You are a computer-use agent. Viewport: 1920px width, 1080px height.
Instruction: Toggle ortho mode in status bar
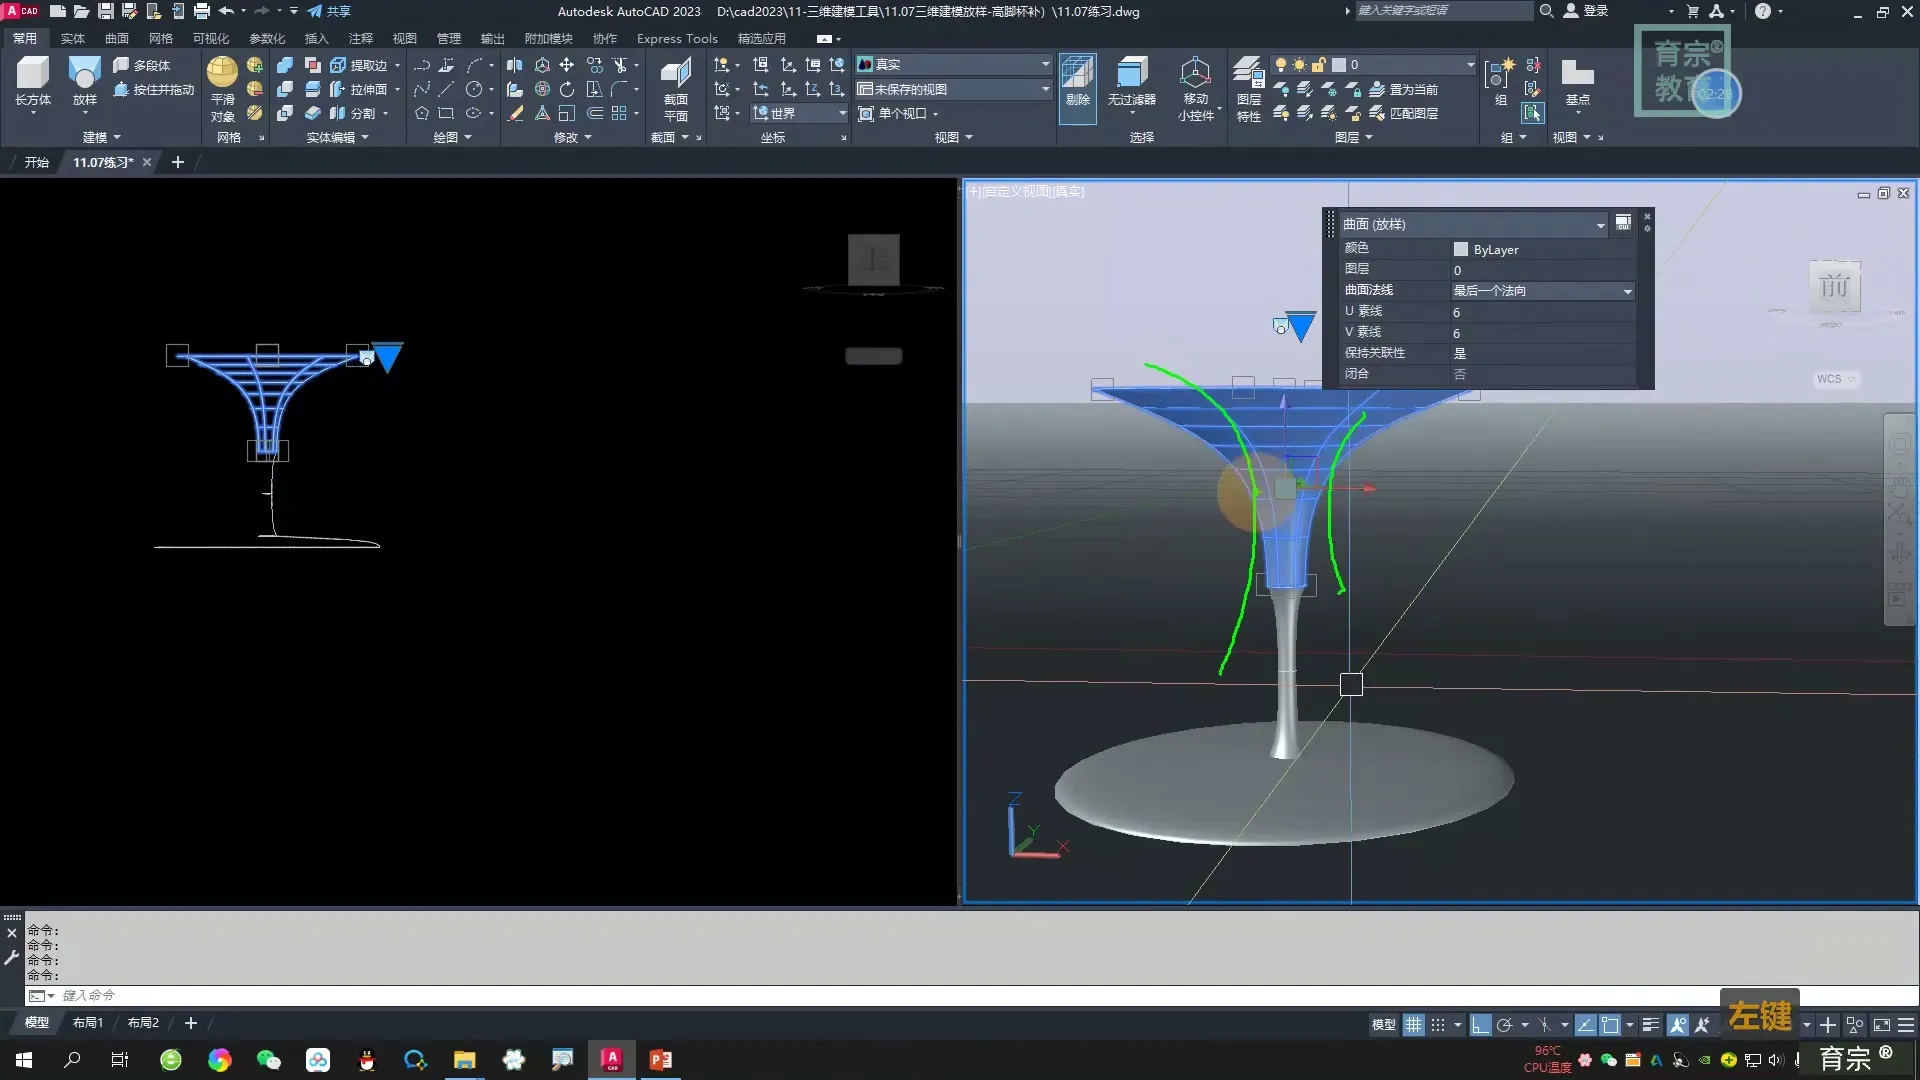[x=1481, y=1025]
